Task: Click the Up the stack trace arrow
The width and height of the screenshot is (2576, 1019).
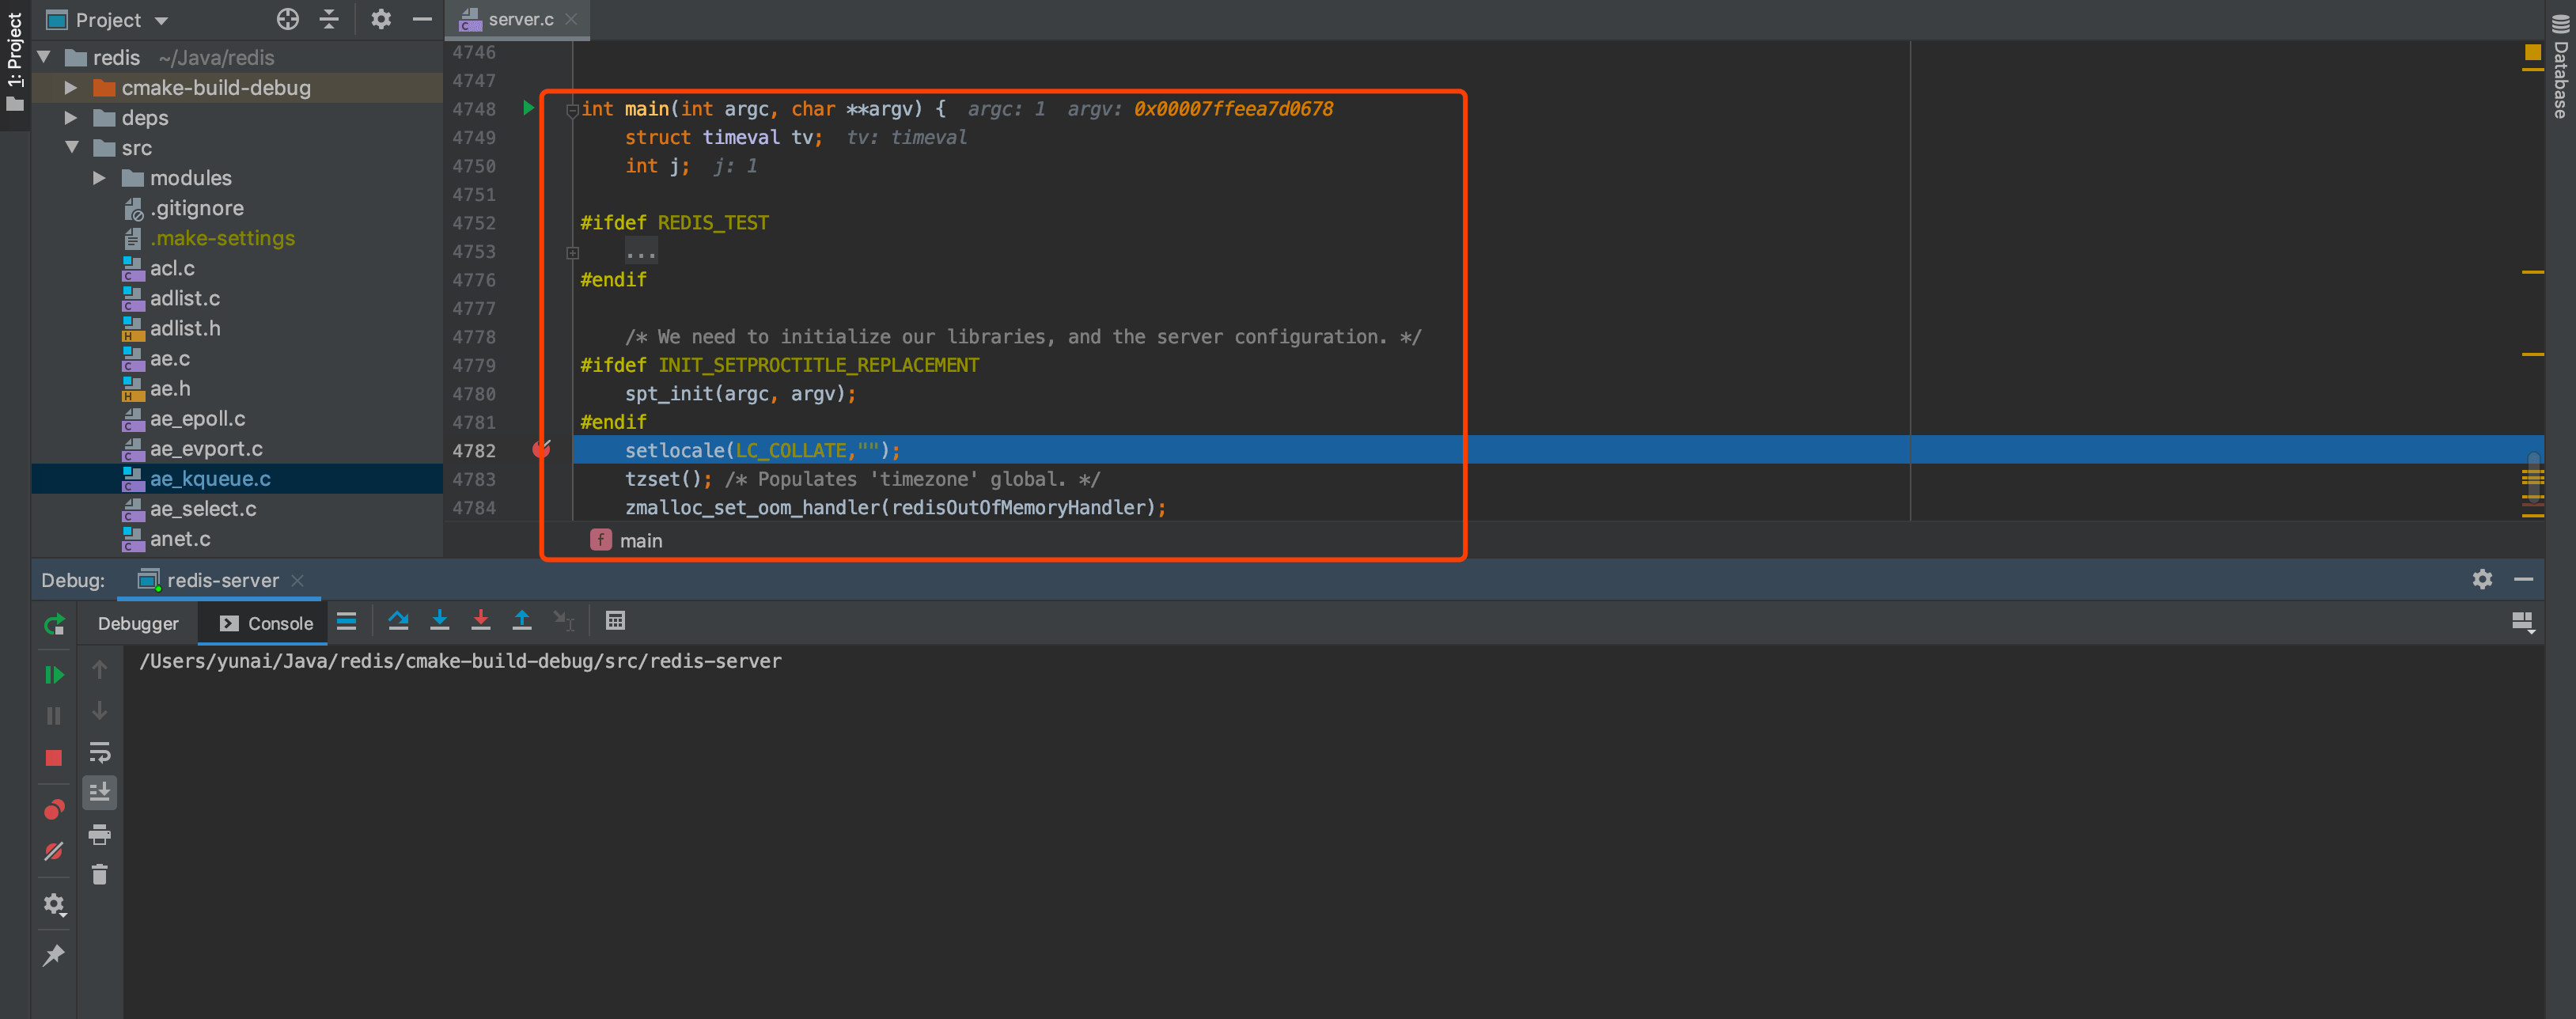Action: click(99, 670)
